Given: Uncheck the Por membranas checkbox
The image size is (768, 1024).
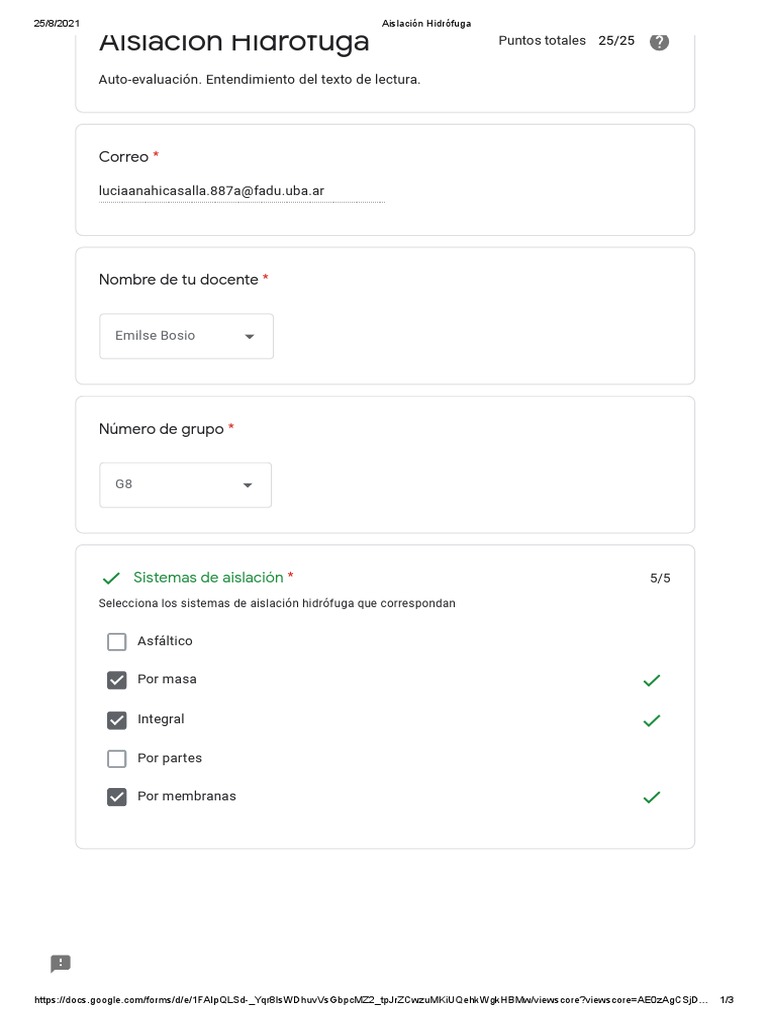Looking at the screenshot, I should coord(117,797).
